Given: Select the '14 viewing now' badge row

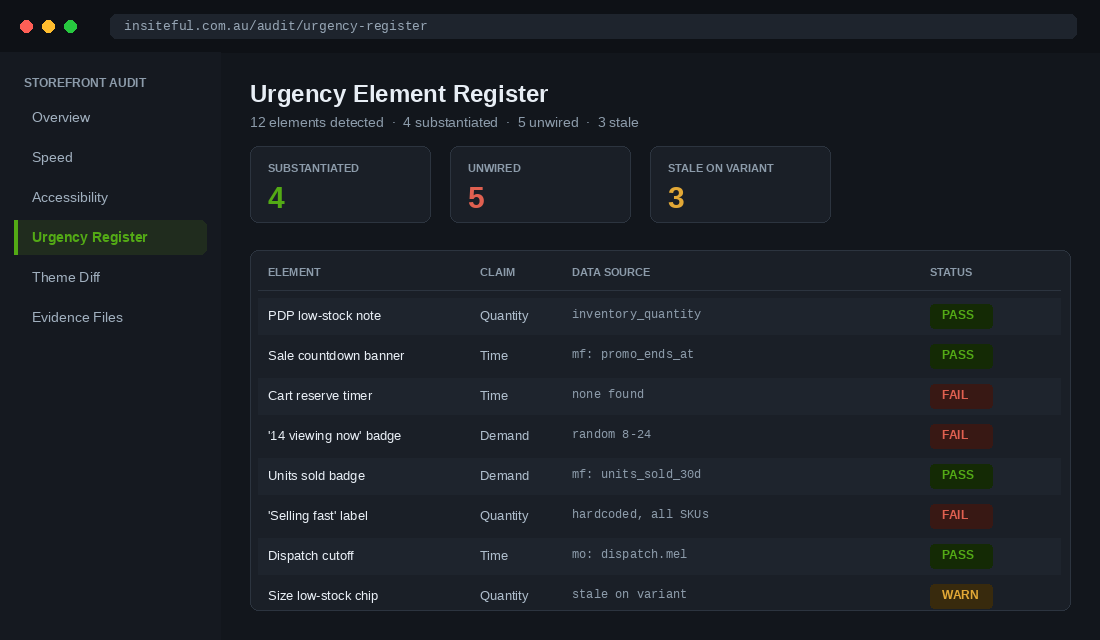Looking at the screenshot, I should pos(659,436).
